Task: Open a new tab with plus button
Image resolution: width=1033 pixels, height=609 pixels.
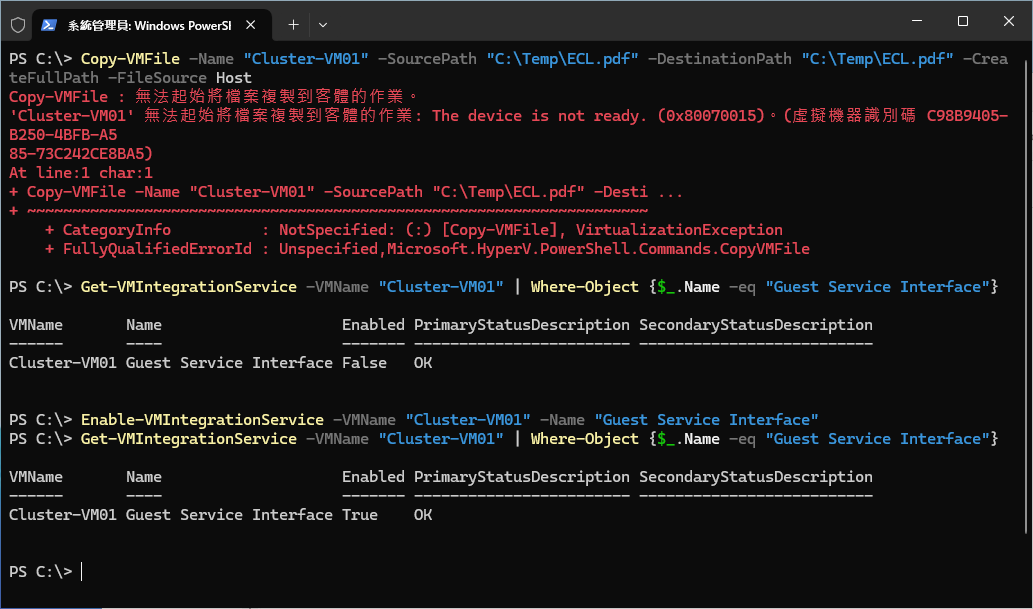Action: pos(293,23)
